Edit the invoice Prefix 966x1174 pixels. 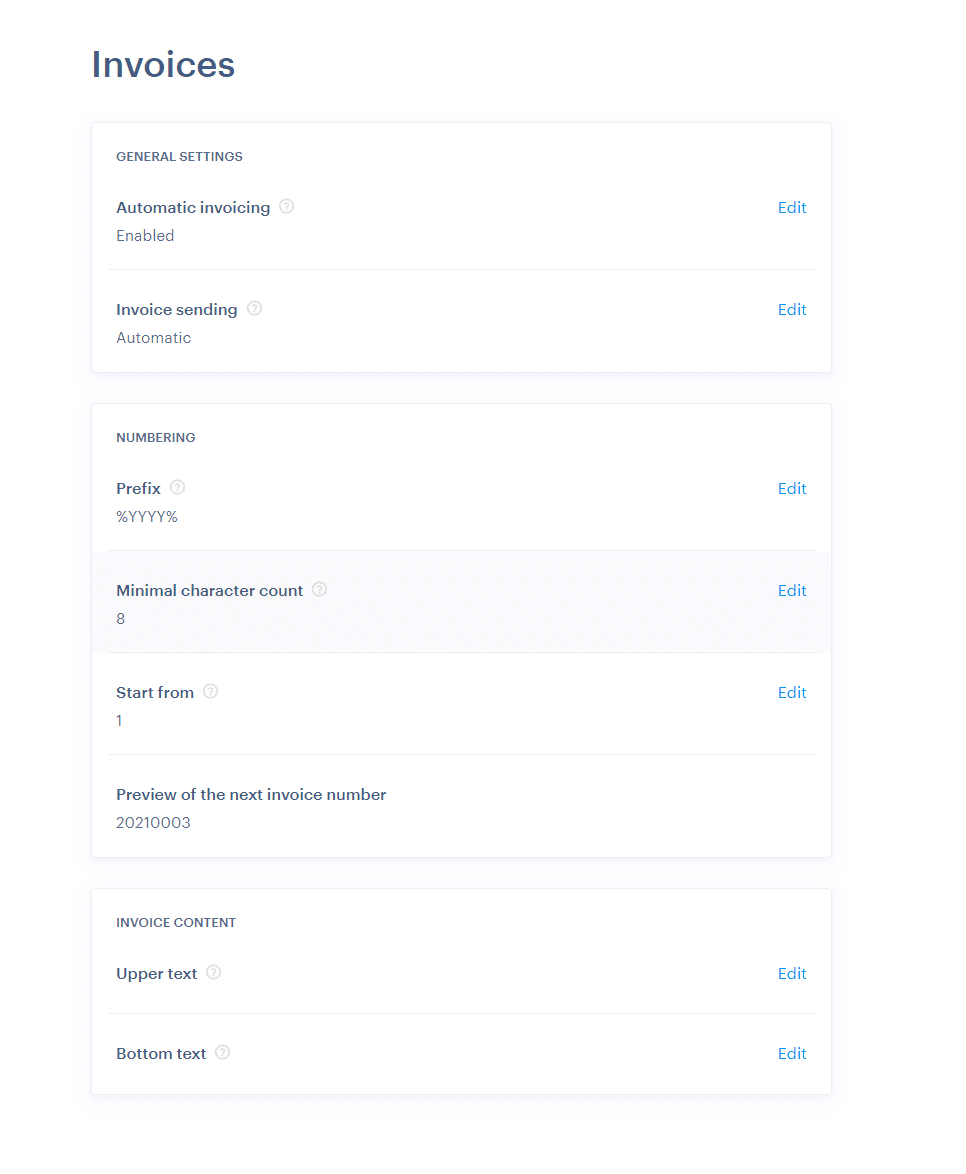point(792,488)
